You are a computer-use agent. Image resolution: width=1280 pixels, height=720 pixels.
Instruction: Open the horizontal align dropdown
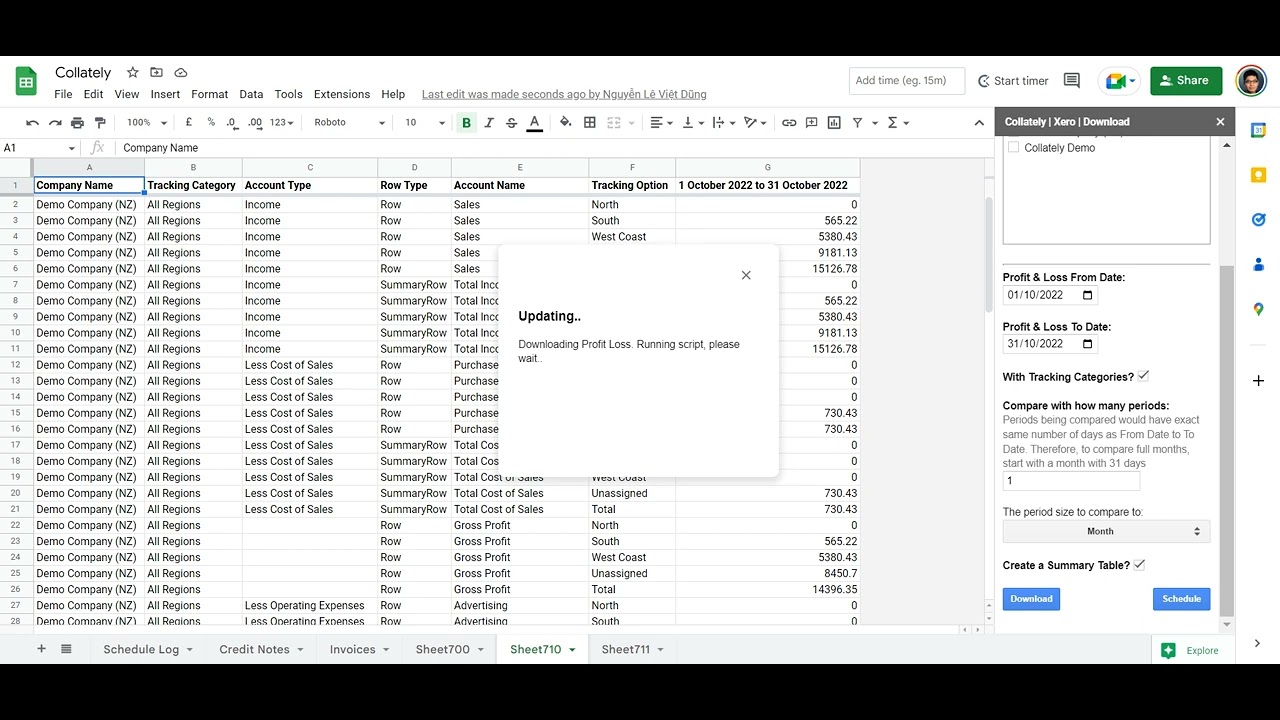click(x=662, y=122)
